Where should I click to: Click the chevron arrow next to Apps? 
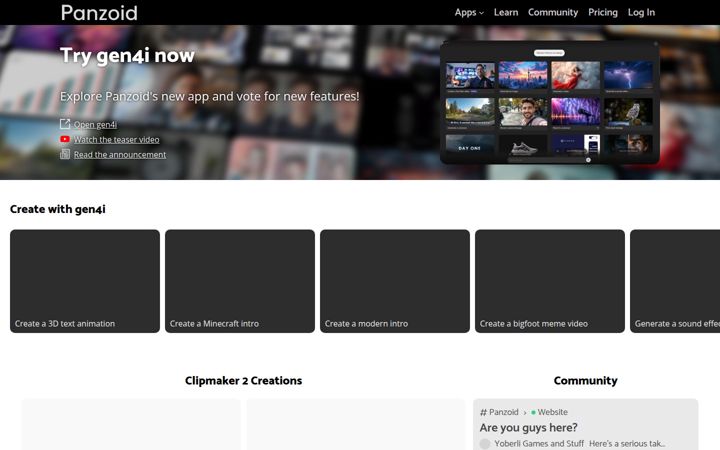click(481, 13)
